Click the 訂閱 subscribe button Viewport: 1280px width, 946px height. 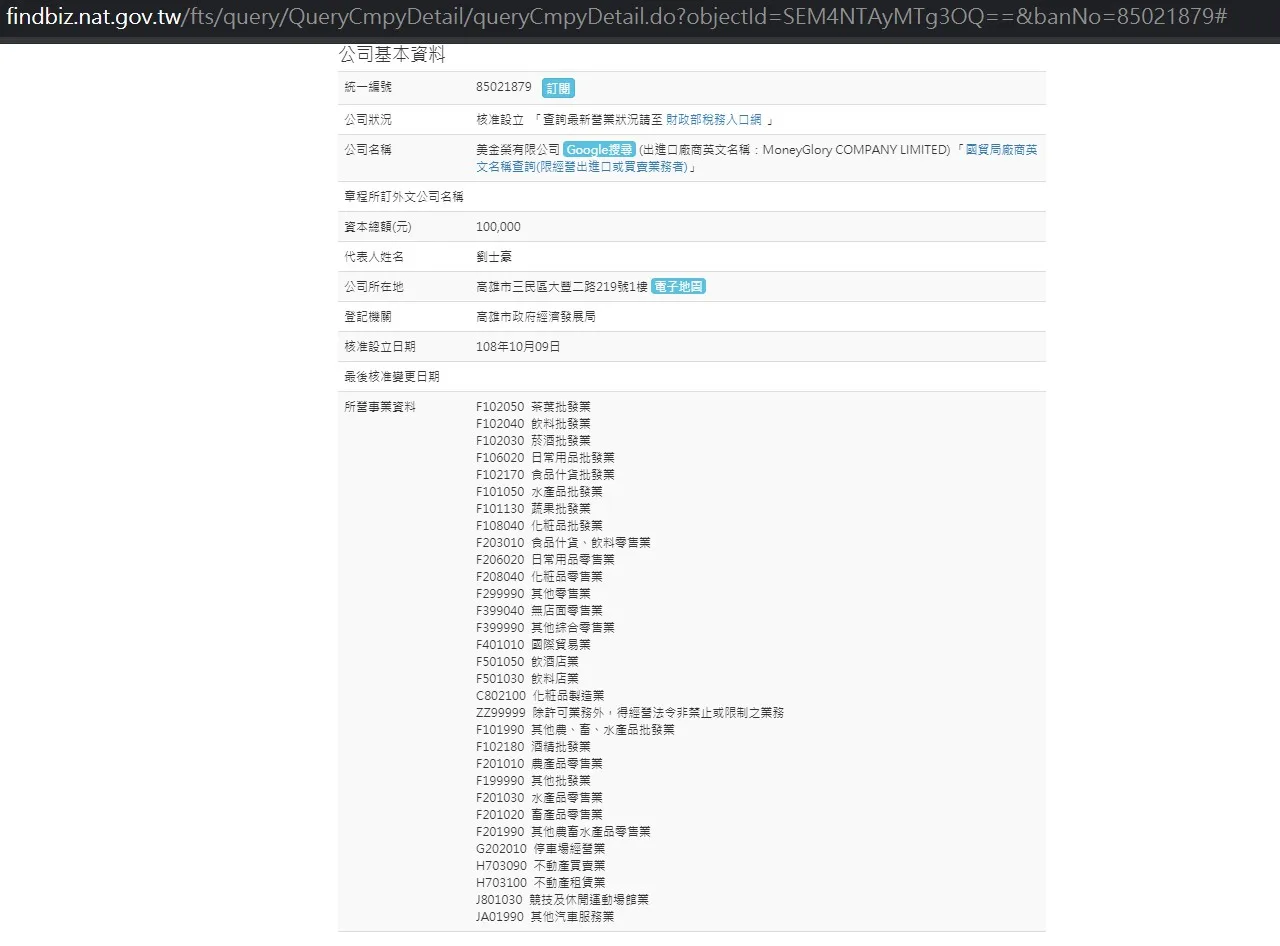[x=558, y=88]
